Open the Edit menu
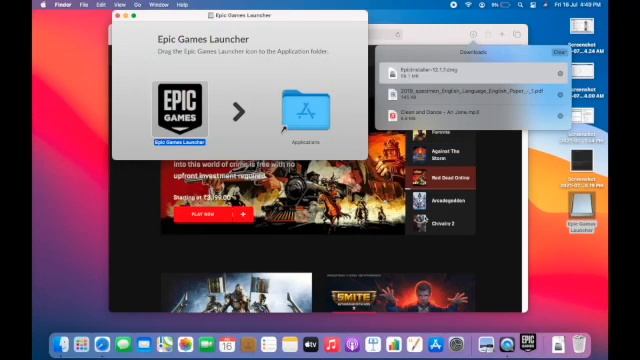The height and width of the screenshot is (360, 640). click(101, 5)
